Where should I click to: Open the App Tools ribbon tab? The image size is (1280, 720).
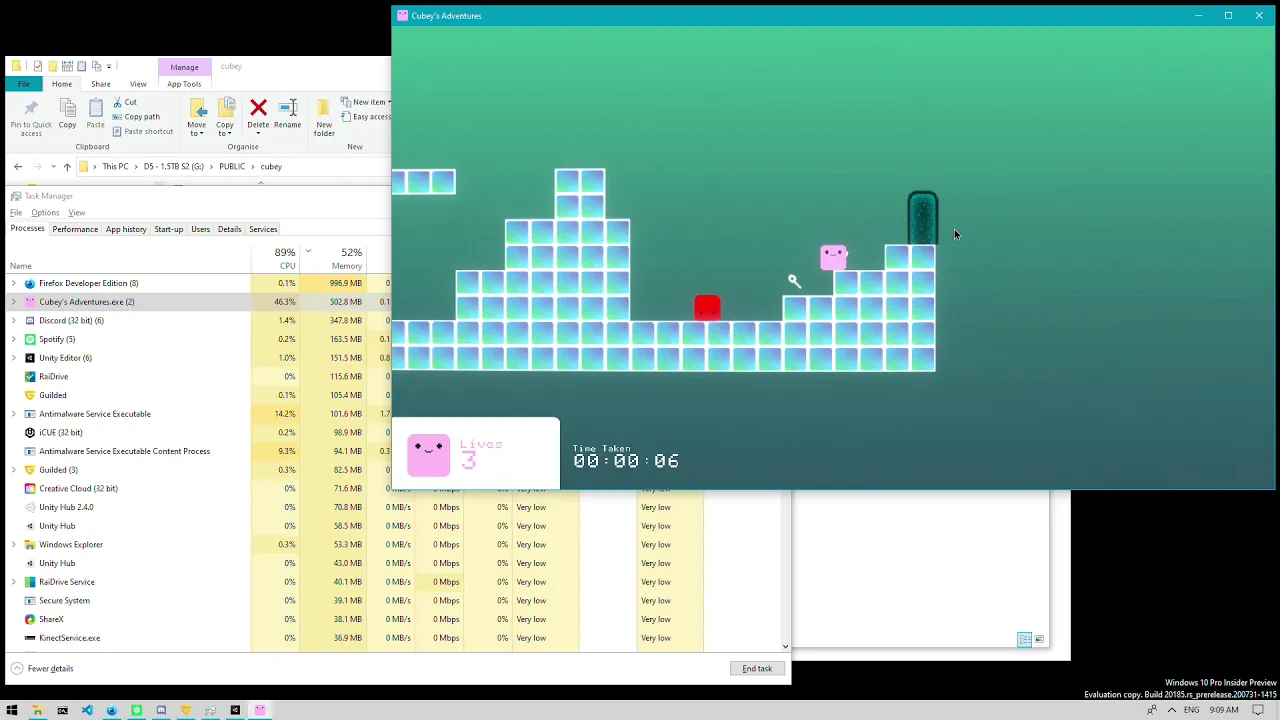pyautogui.click(x=184, y=84)
